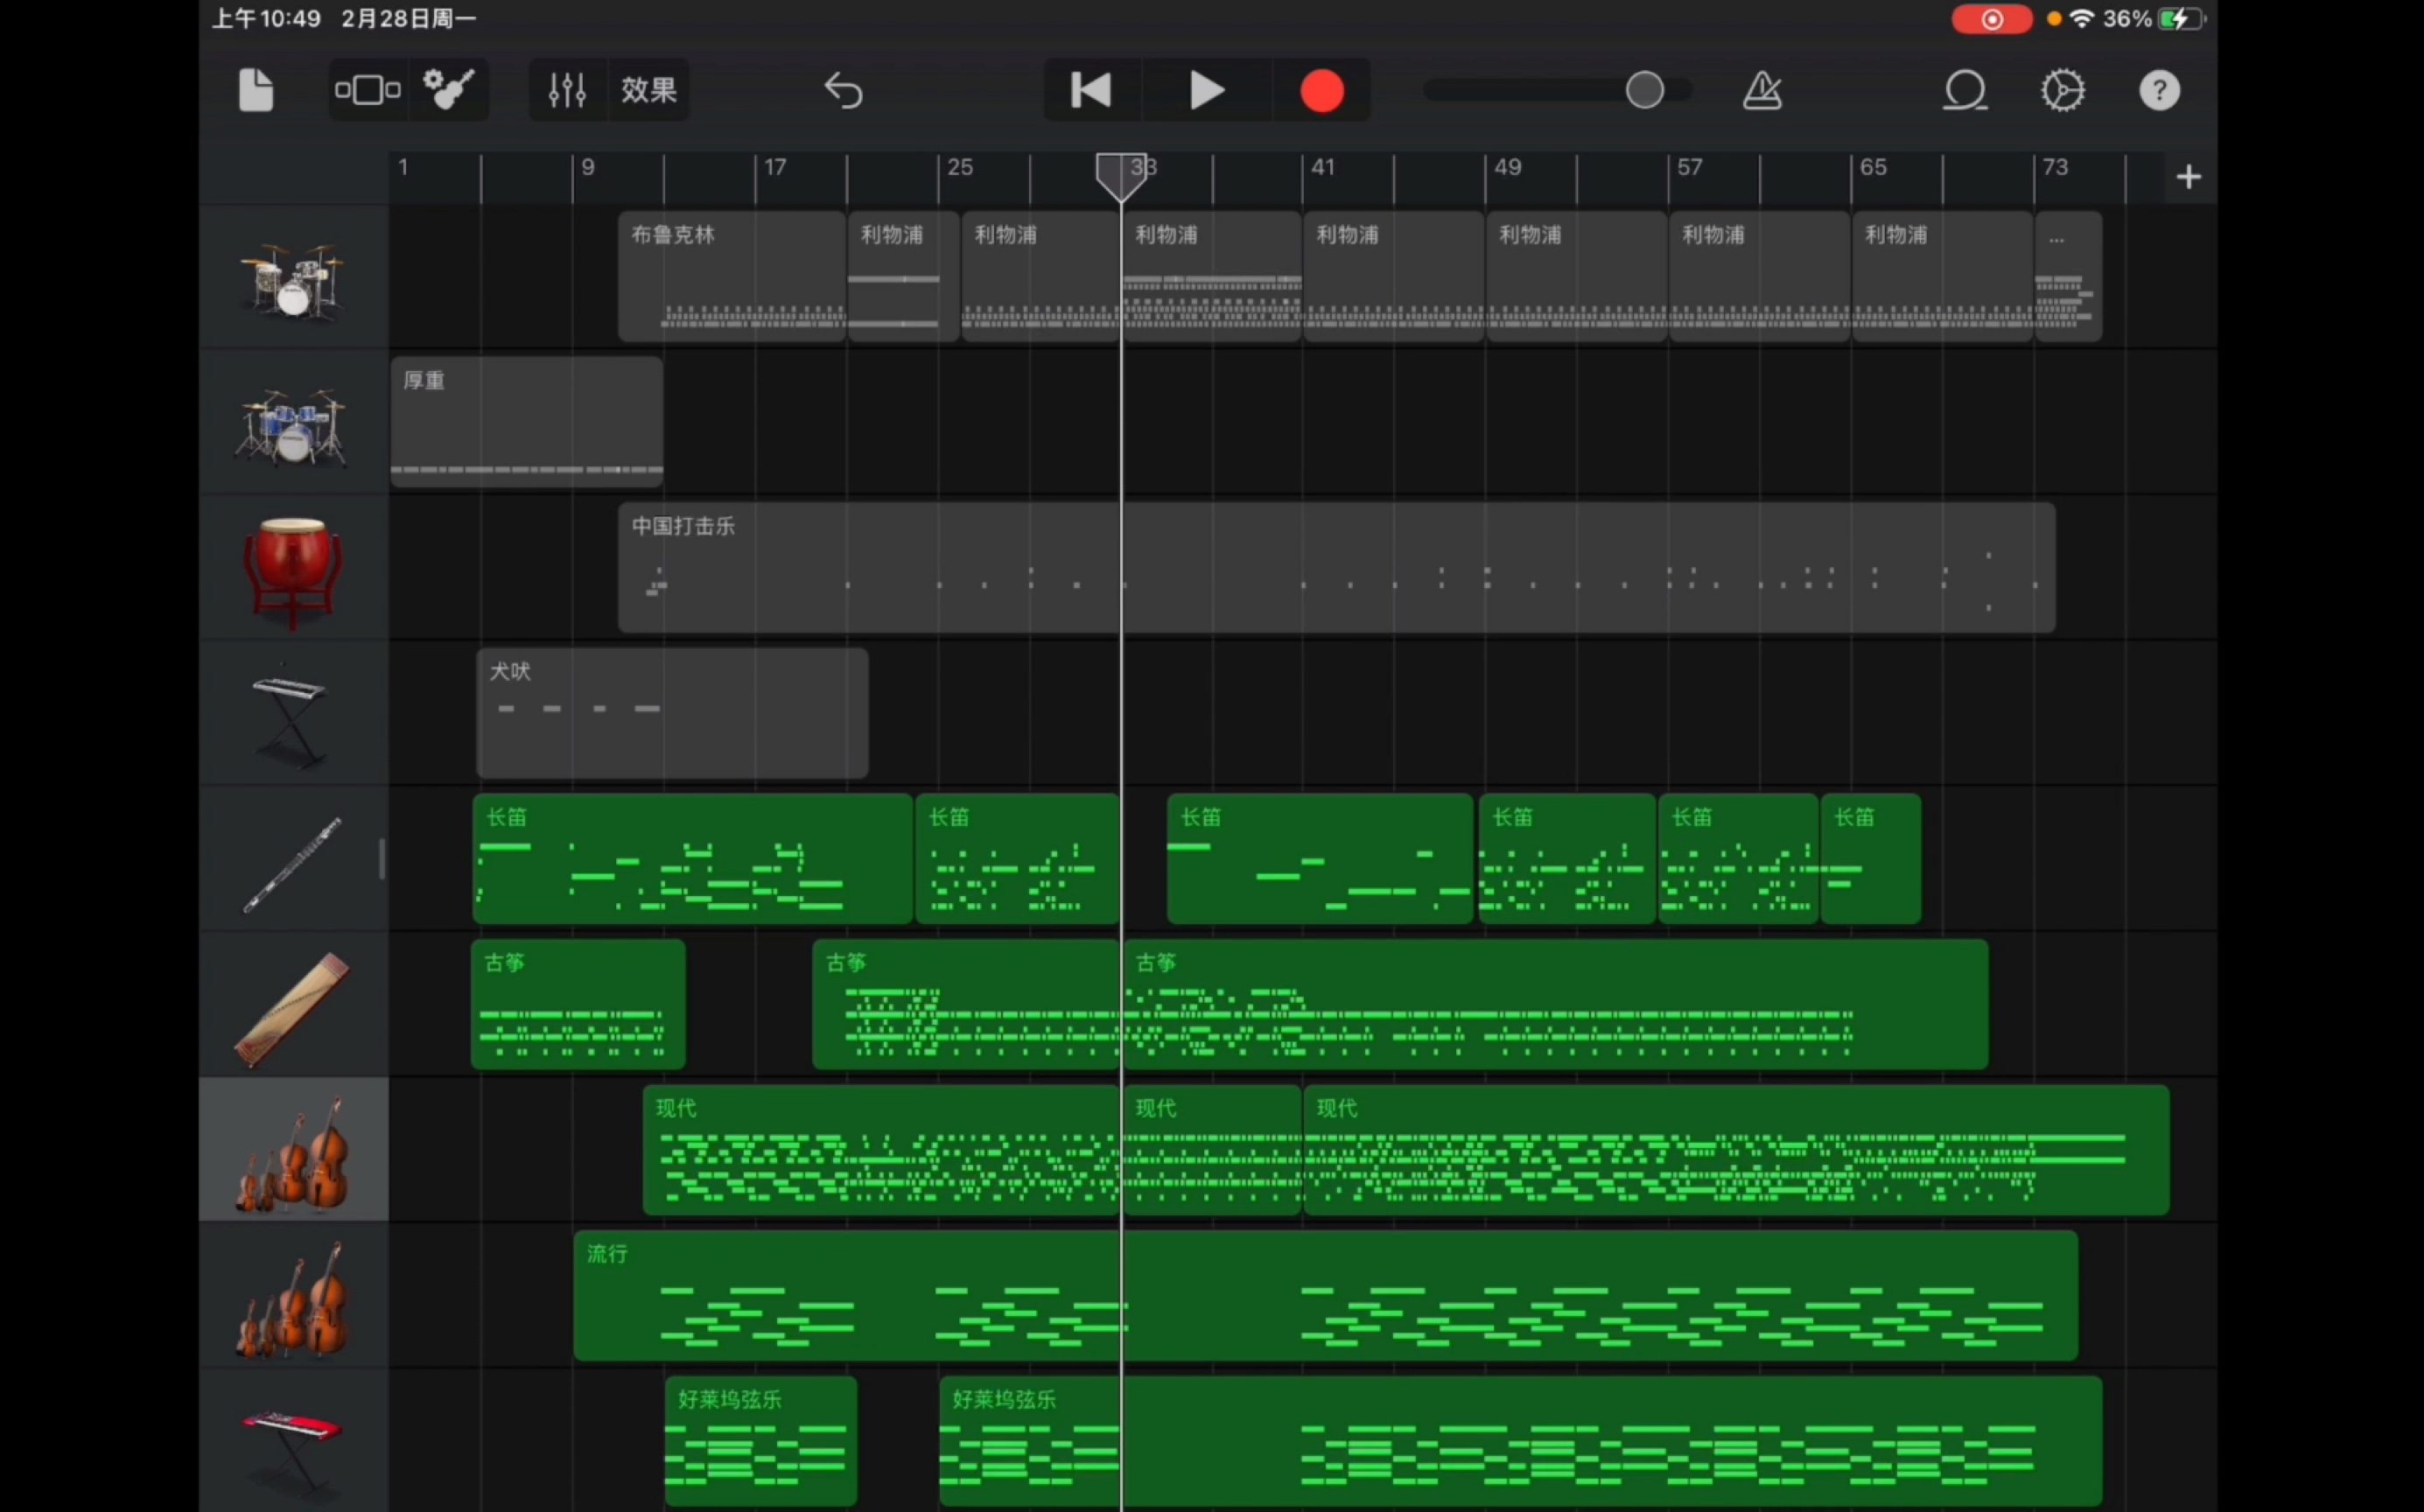Select the 流行 strings region
Viewport: 2424px width, 1512px height.
point(1326,1296)
